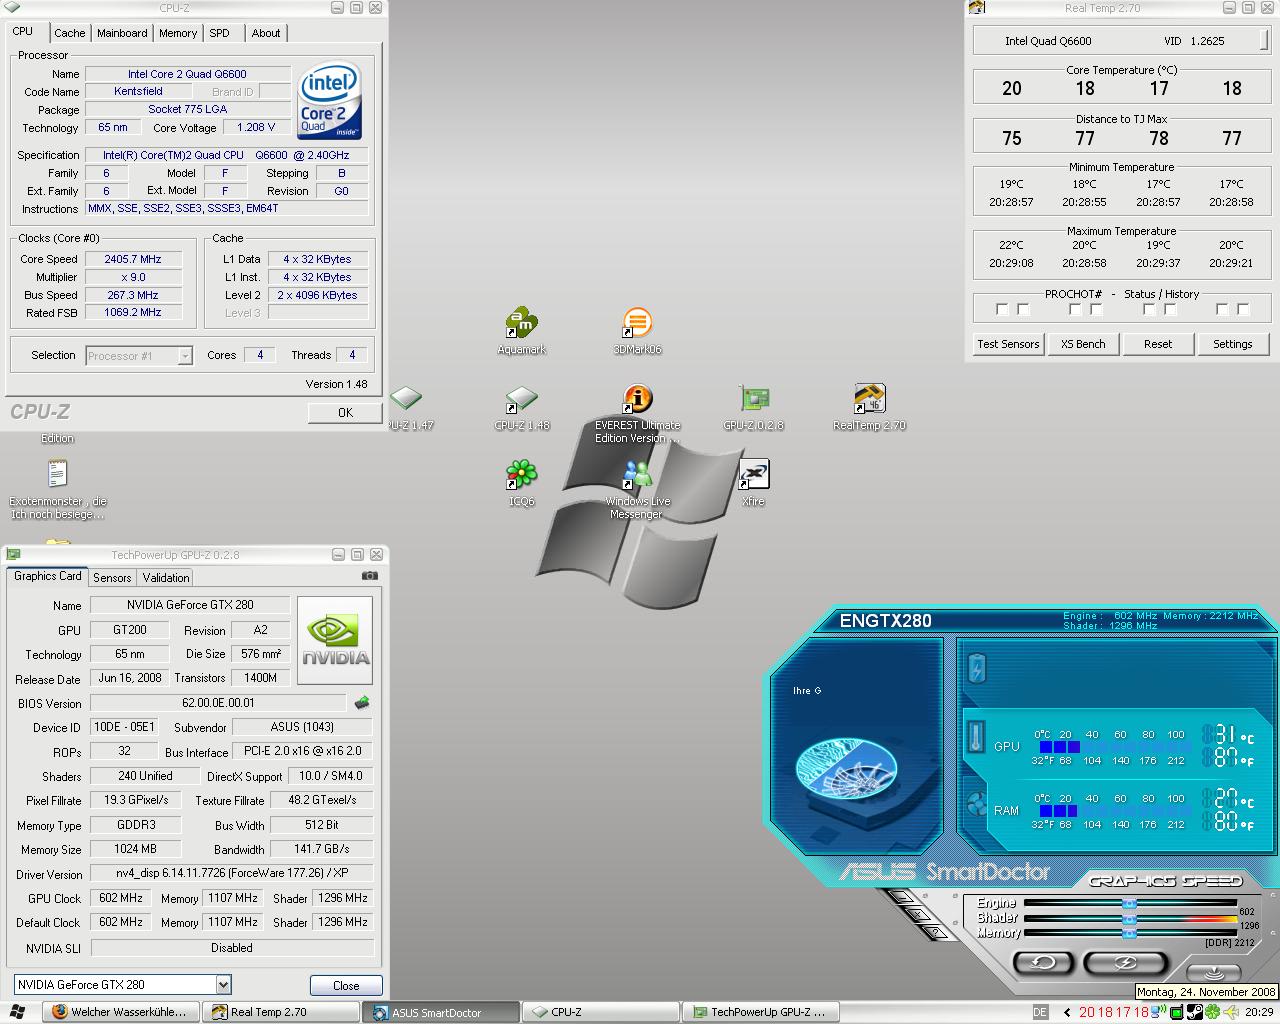Screen dimensions: 1280x1024
Task: Switch to the Validation tab in GPU-Z
Action: 166,578
